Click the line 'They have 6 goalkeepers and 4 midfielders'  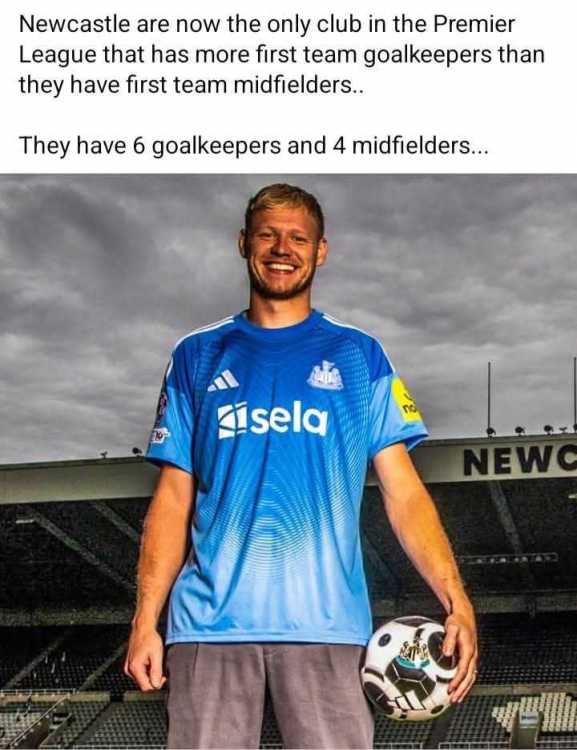click(254, 145)
